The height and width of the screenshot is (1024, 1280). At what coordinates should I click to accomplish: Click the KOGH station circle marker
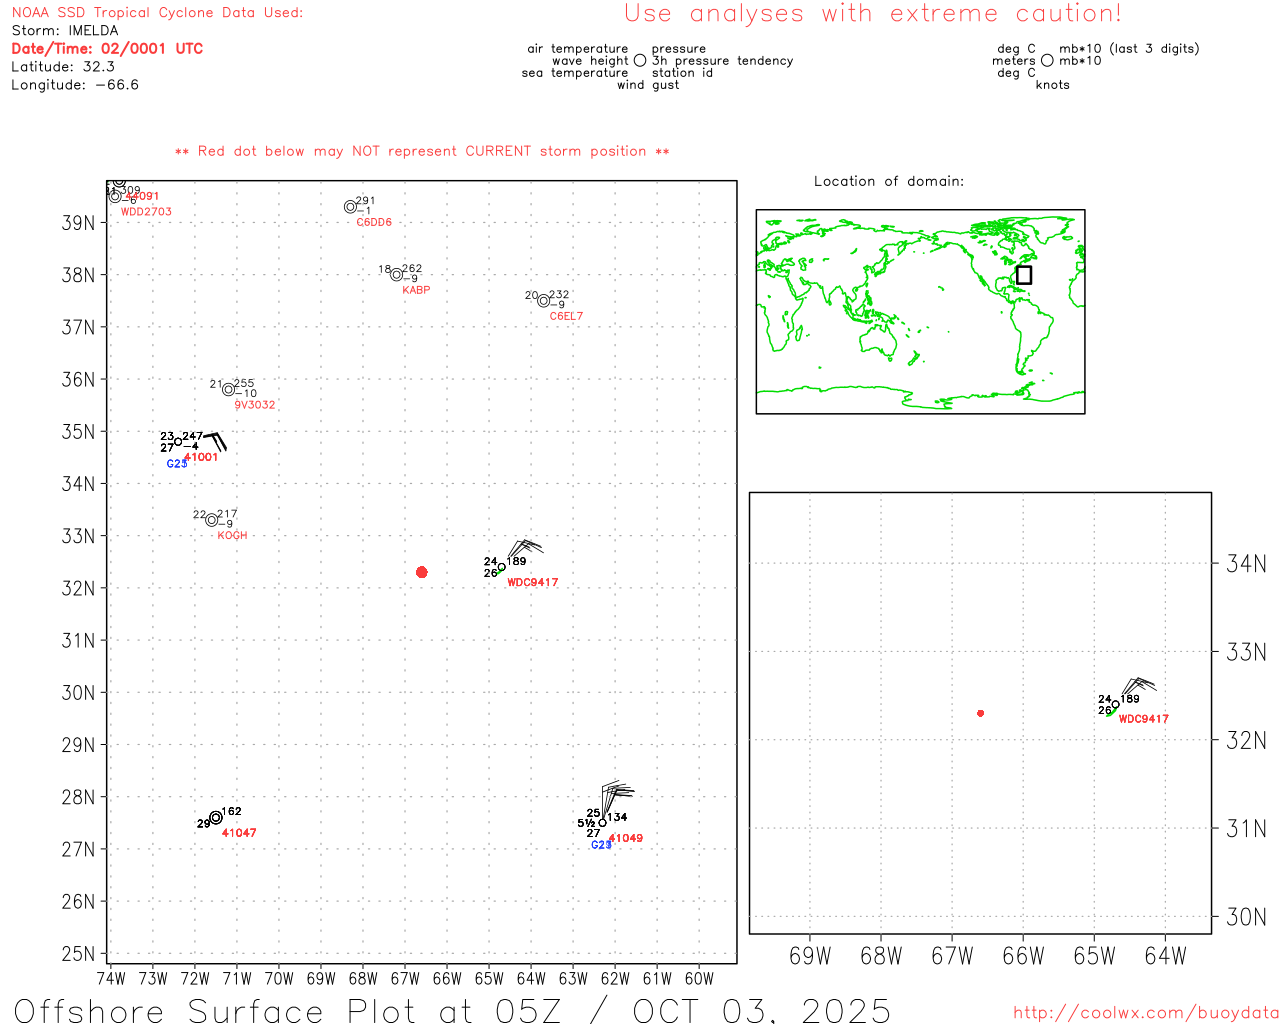(x=211, y=520)
